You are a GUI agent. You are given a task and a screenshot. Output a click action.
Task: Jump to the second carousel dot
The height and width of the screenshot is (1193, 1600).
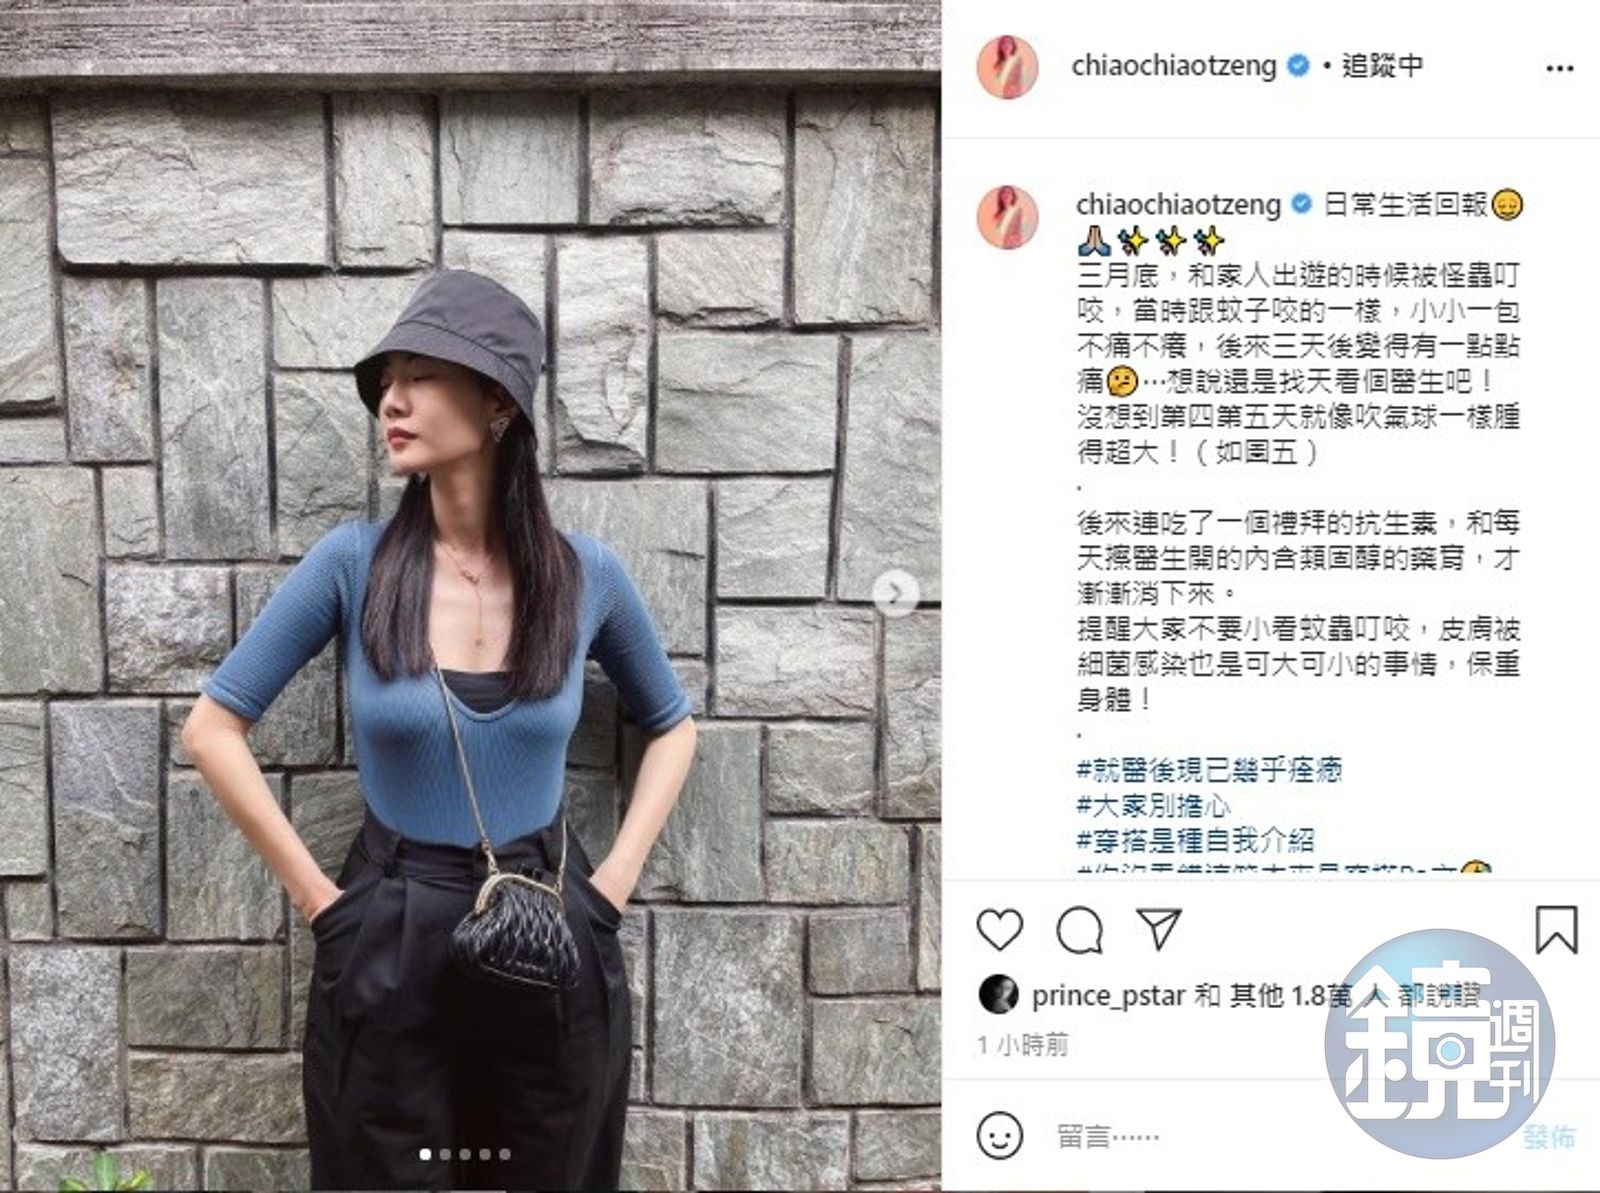pos(445,1154)
